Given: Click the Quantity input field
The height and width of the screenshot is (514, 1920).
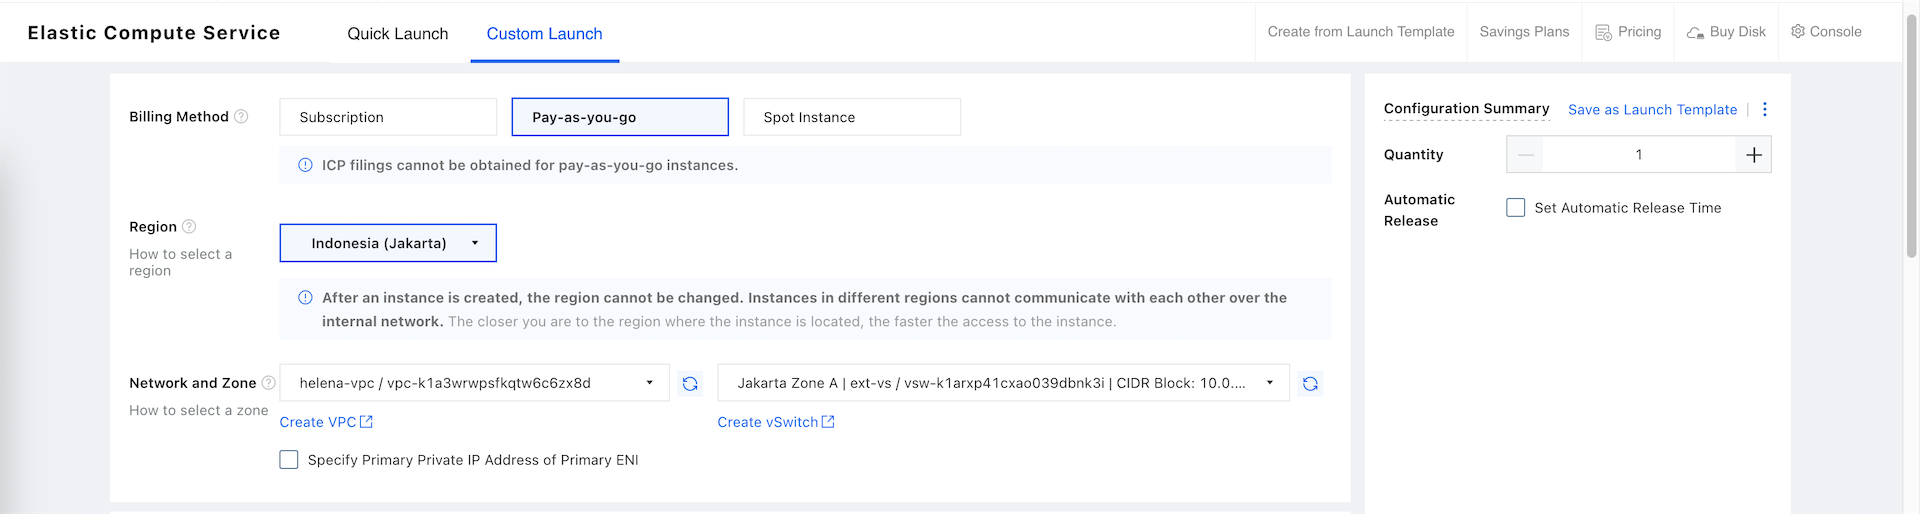Looking at the screenshot, I should tap(1638, 155).
